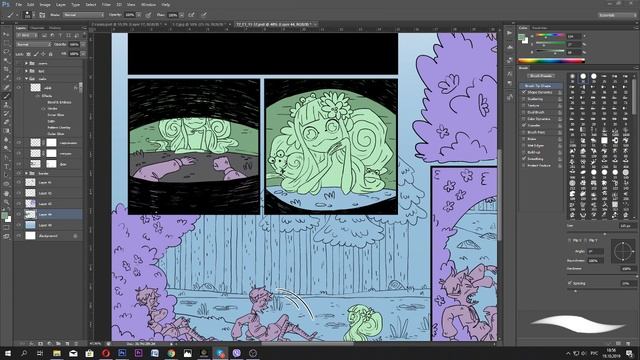Select Brush Tip Shape section
The width and height of the screenshot is (640, 360).
[x=541, y=86]
